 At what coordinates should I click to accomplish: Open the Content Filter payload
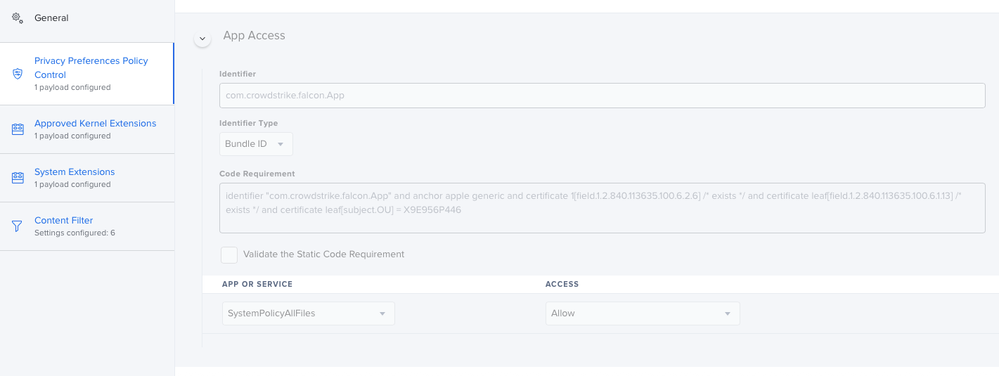(87, 226)
